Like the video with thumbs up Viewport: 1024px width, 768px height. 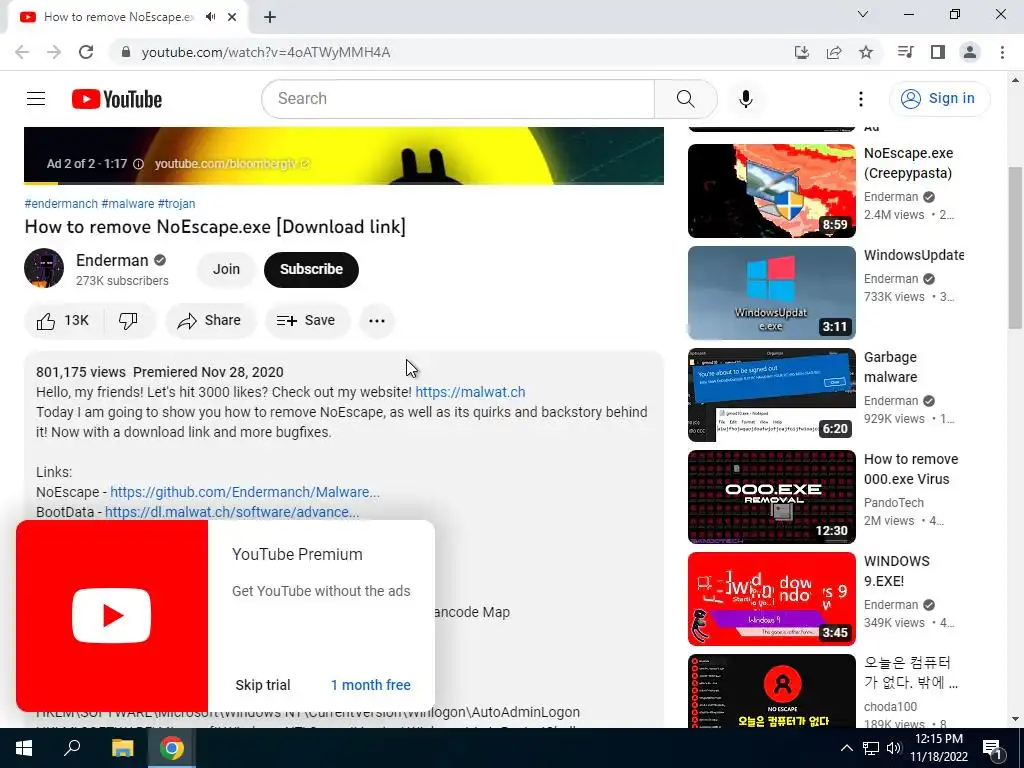coord(63,321)
